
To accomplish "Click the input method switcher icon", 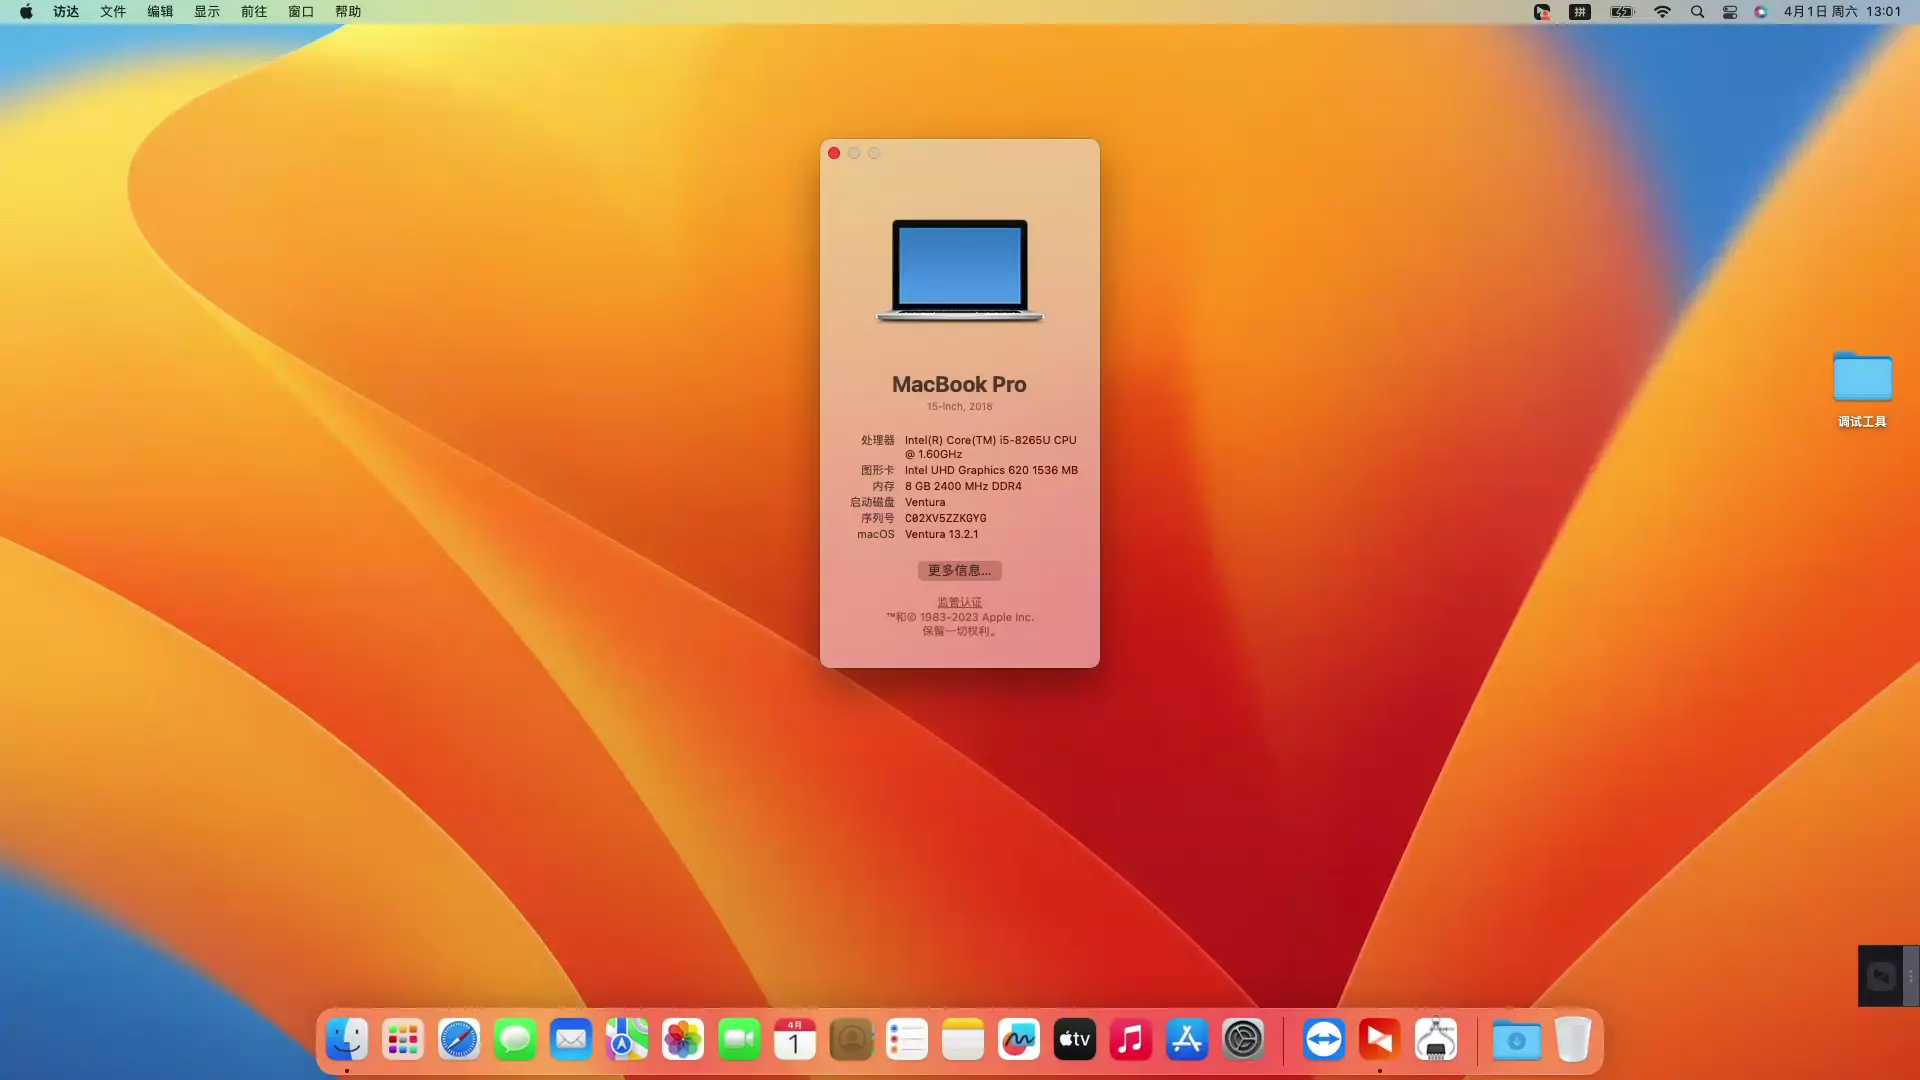I will point(1580,12).
